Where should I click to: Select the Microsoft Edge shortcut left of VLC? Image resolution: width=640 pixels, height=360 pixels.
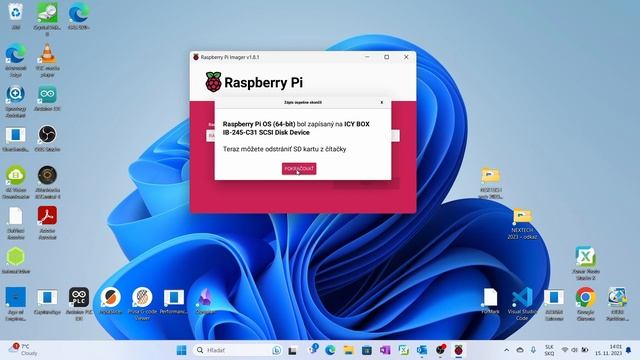pos(16,60)
